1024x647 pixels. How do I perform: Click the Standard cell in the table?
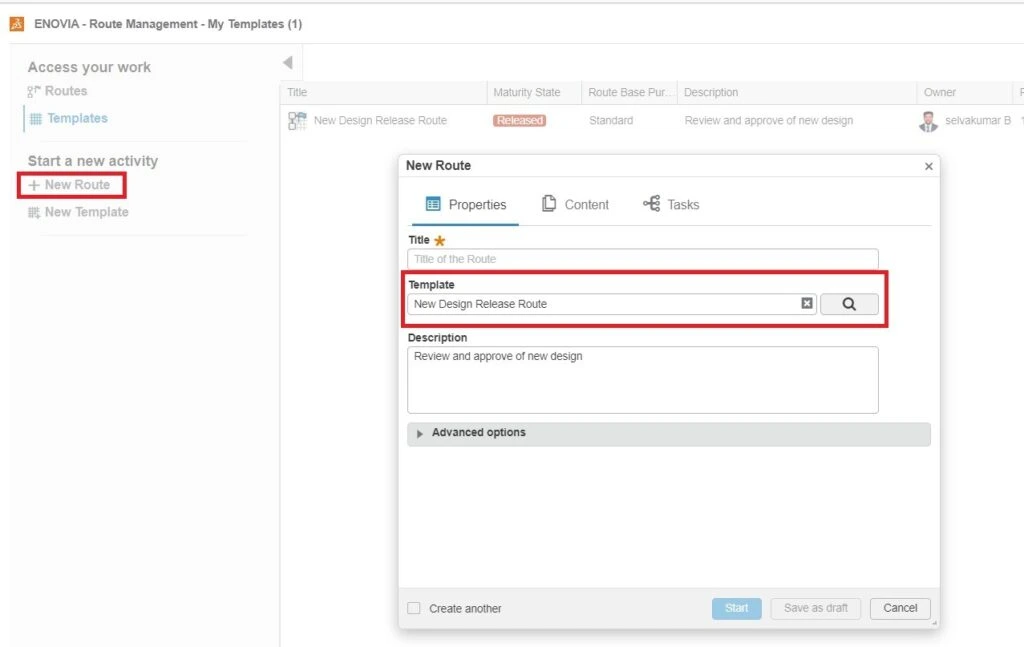(x=611, y=120)
